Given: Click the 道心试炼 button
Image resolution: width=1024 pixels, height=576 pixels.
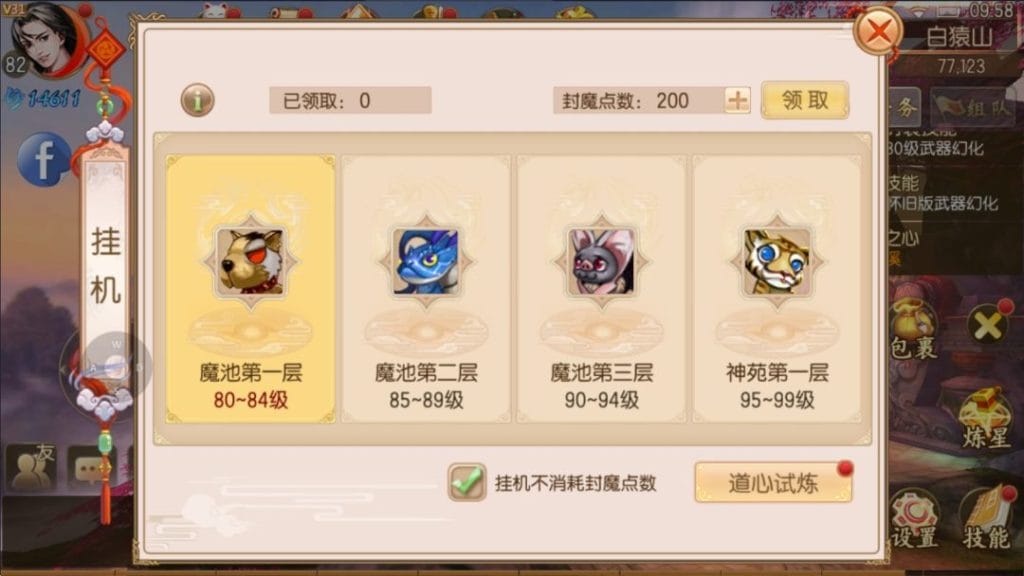Looking at the screenshot, I should pos(773,483).
